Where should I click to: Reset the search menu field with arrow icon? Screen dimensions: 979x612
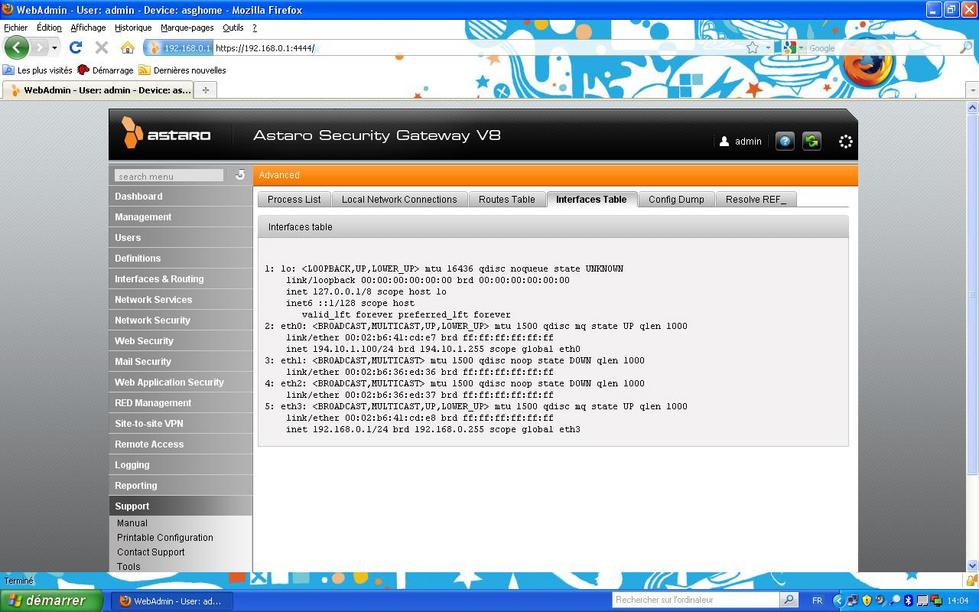pyautogui.click(x=240, y=175)
